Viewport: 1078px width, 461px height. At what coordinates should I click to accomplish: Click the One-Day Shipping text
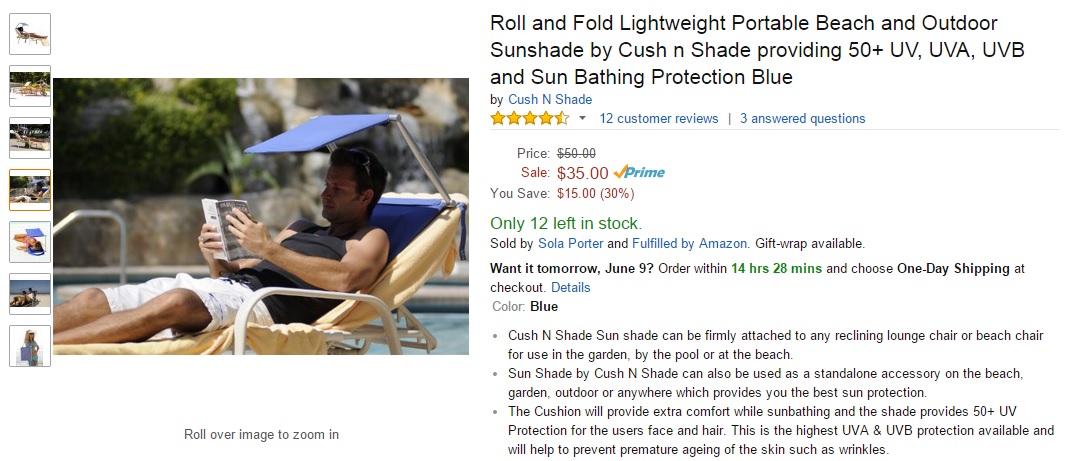pos(954,268)
